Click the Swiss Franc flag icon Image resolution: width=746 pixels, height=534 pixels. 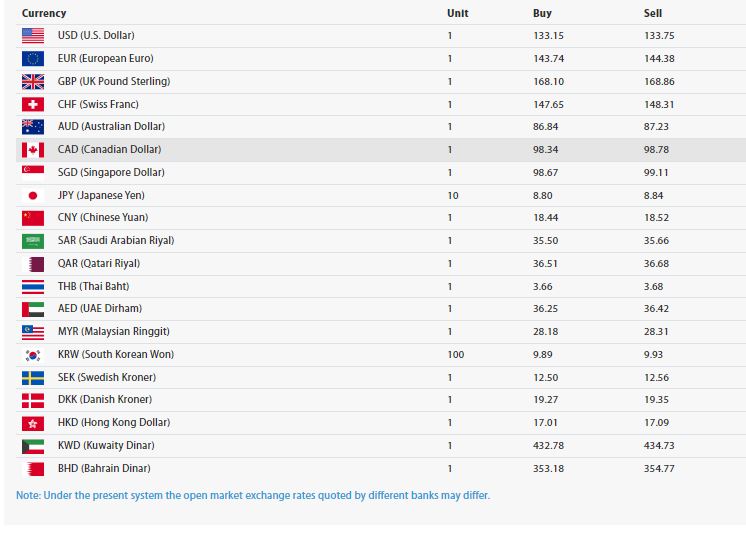33,104
